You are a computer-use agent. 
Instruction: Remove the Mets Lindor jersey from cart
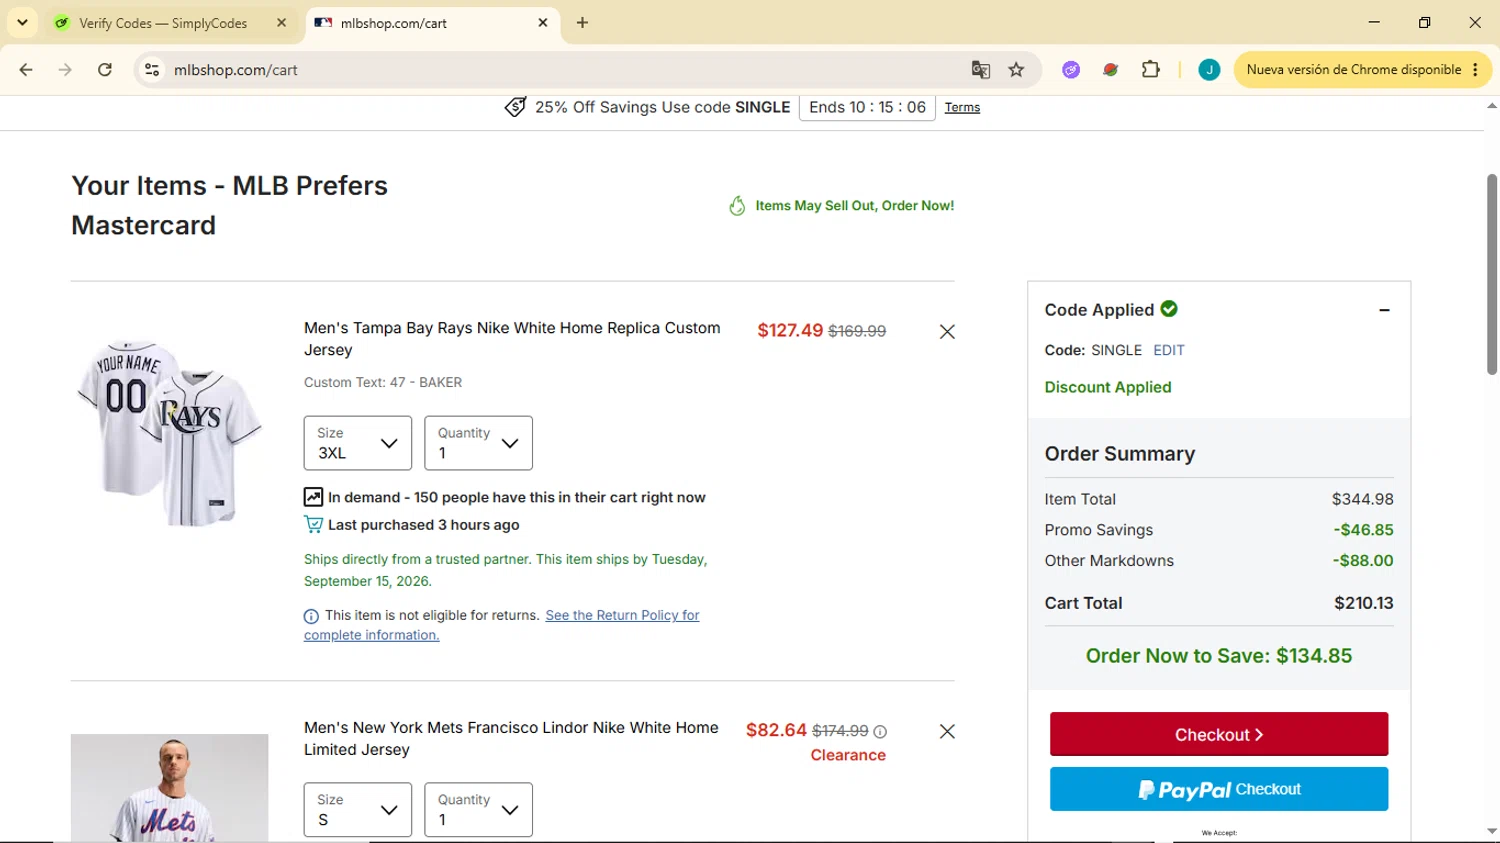pos(947,732)
